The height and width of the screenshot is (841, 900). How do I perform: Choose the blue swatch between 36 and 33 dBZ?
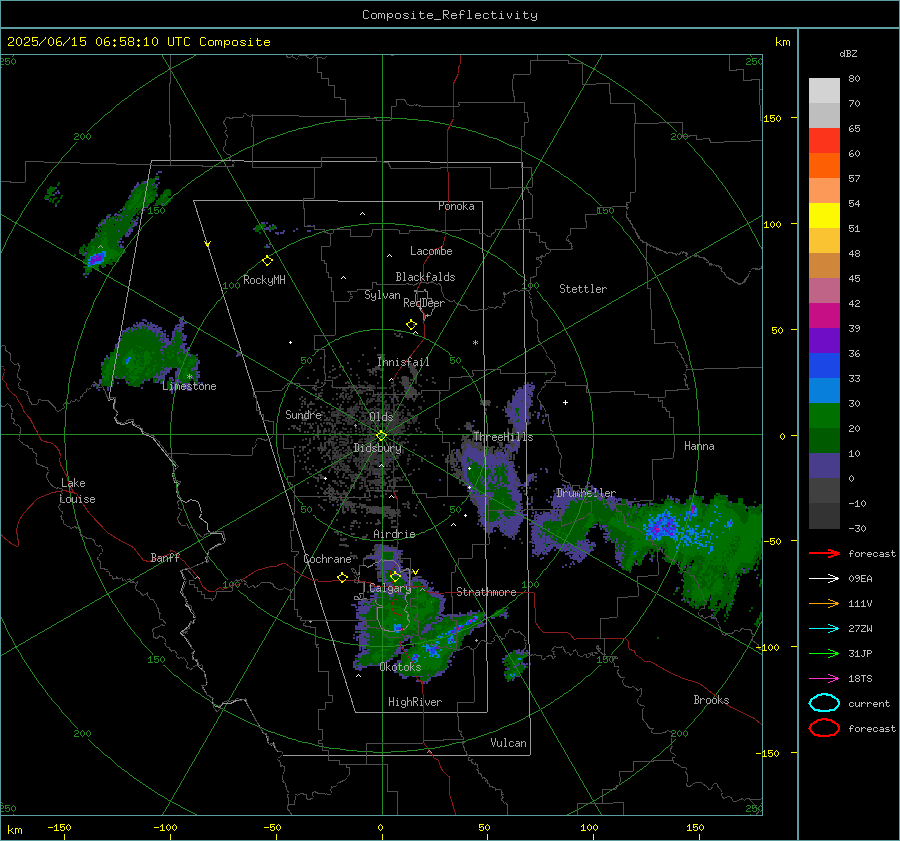(x=824, y=366)
